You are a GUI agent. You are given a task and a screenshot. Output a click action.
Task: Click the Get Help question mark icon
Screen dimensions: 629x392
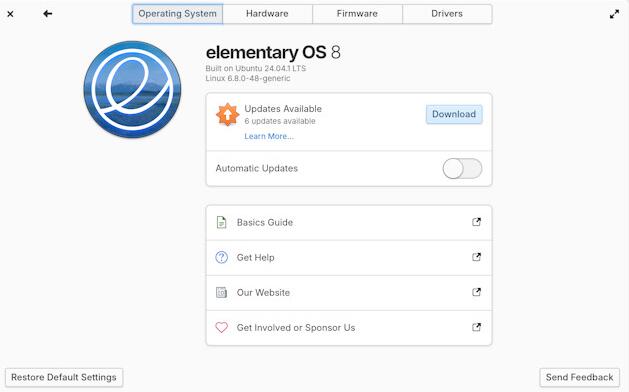[221, 257]
